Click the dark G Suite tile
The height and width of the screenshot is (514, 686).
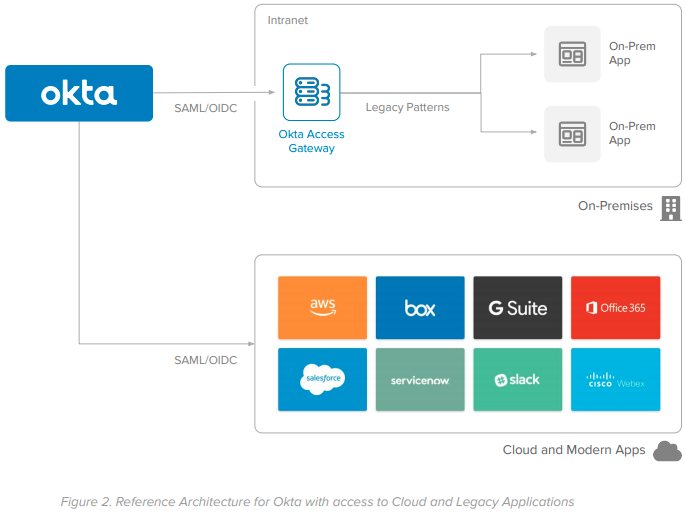coord(518,307)
